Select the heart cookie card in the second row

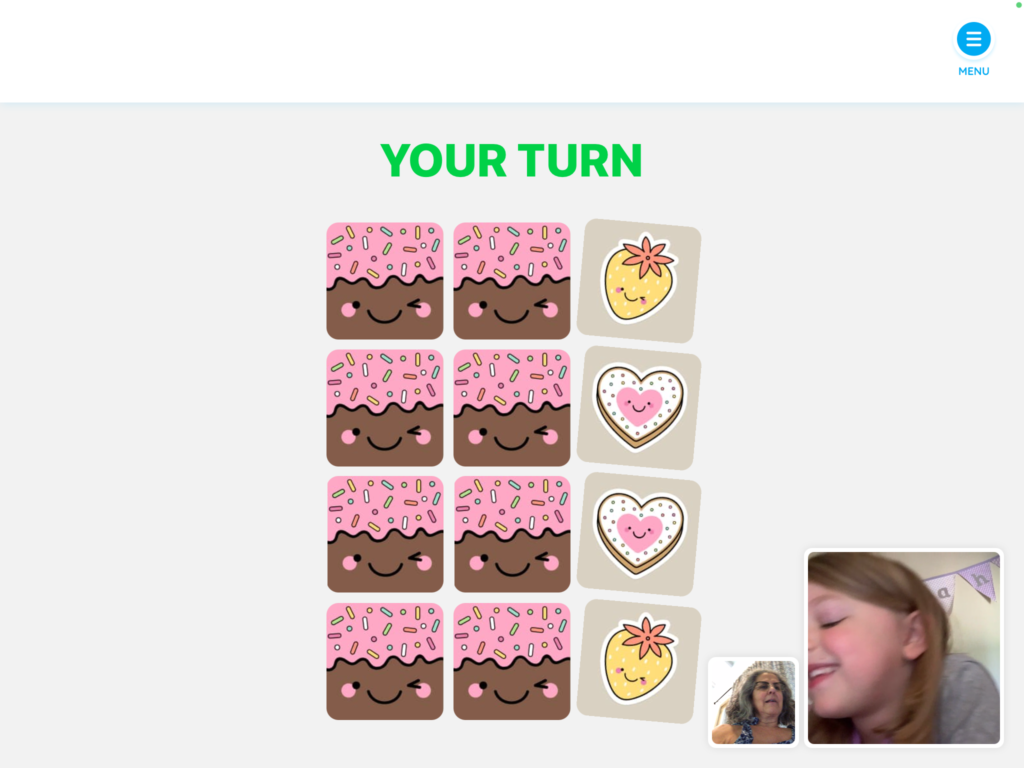(x=639, y=408)
